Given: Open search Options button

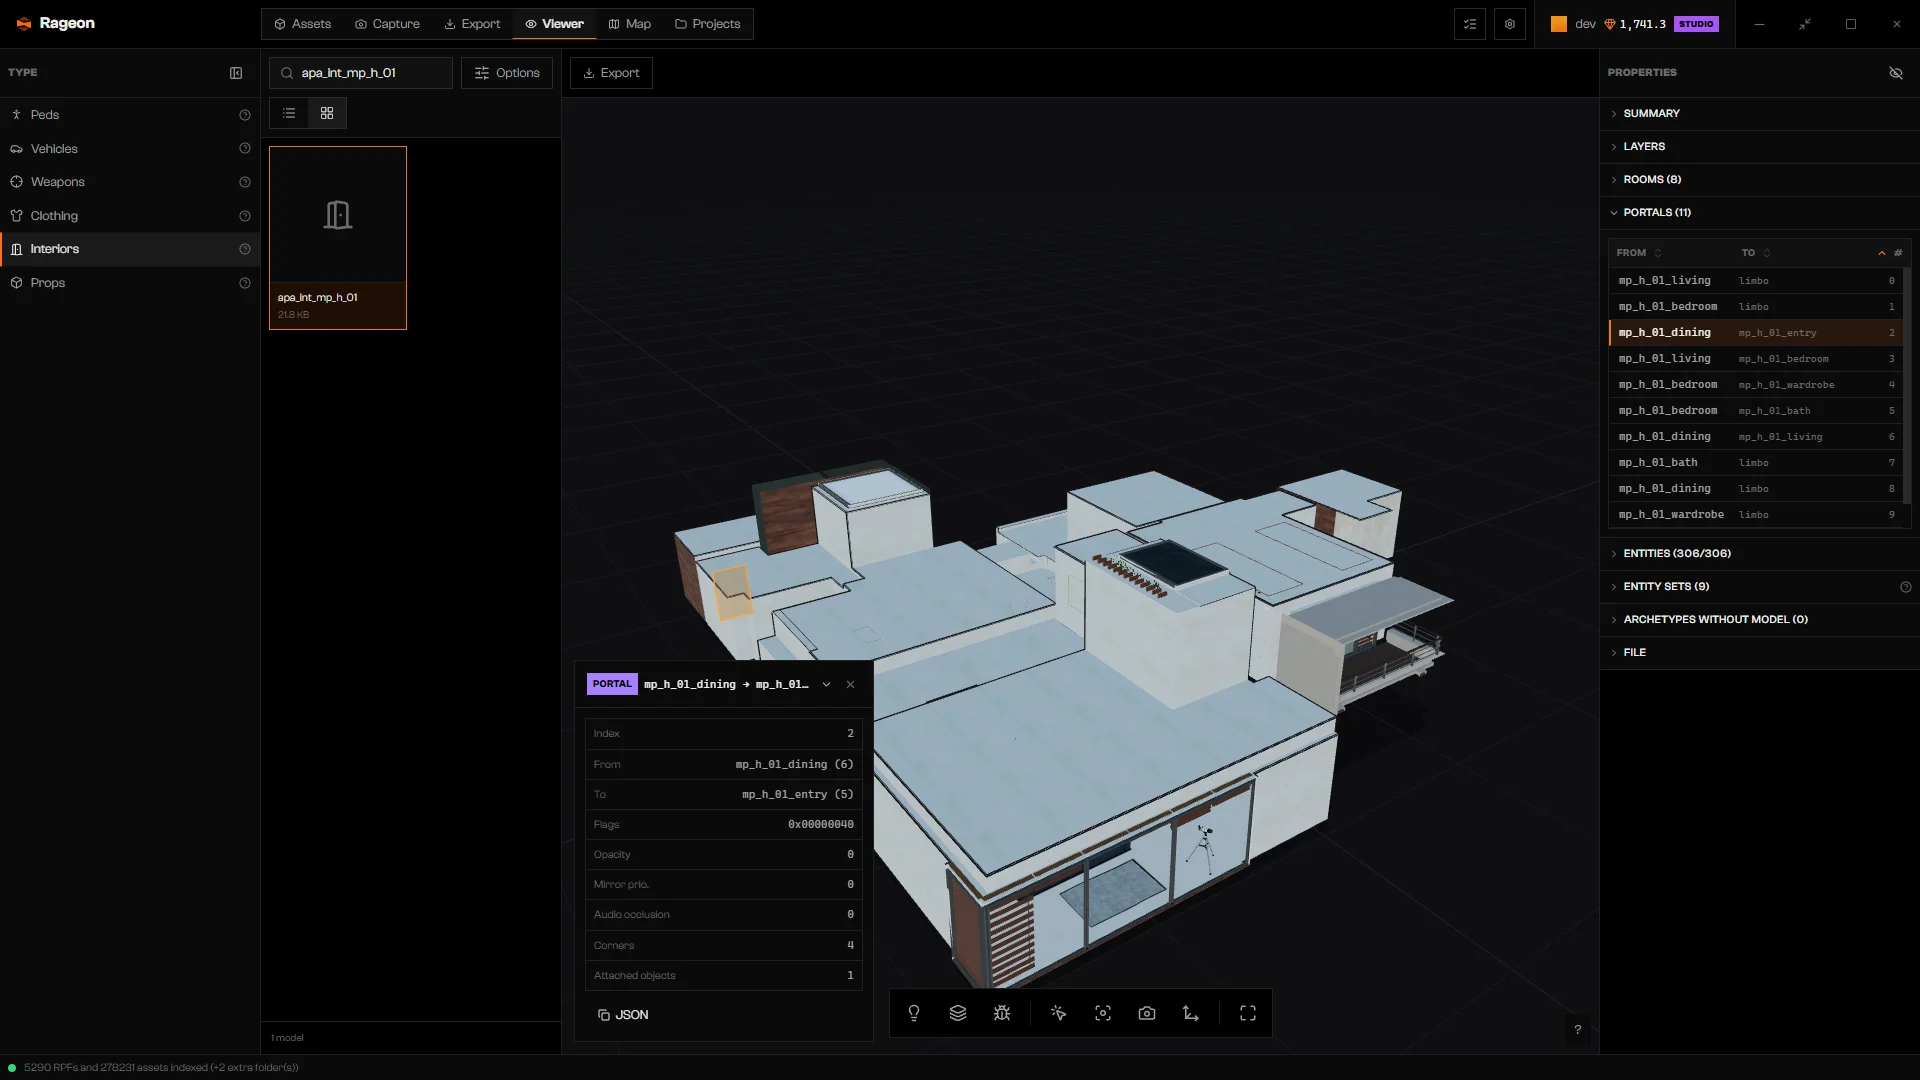Looking at the screenshot, I should click(x=507, y=73).
